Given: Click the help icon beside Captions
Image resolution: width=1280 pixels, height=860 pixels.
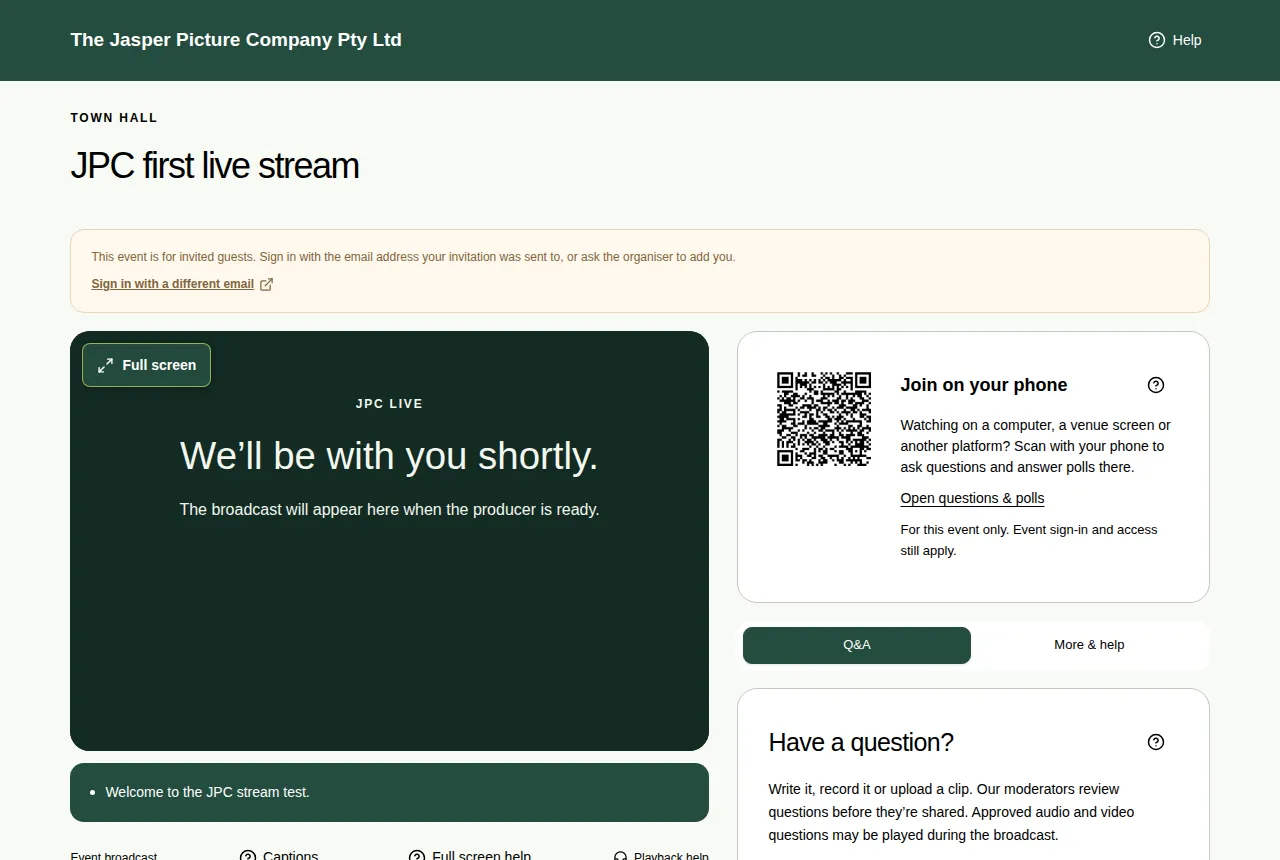Looking at the screenshot, I should (248, 856).
